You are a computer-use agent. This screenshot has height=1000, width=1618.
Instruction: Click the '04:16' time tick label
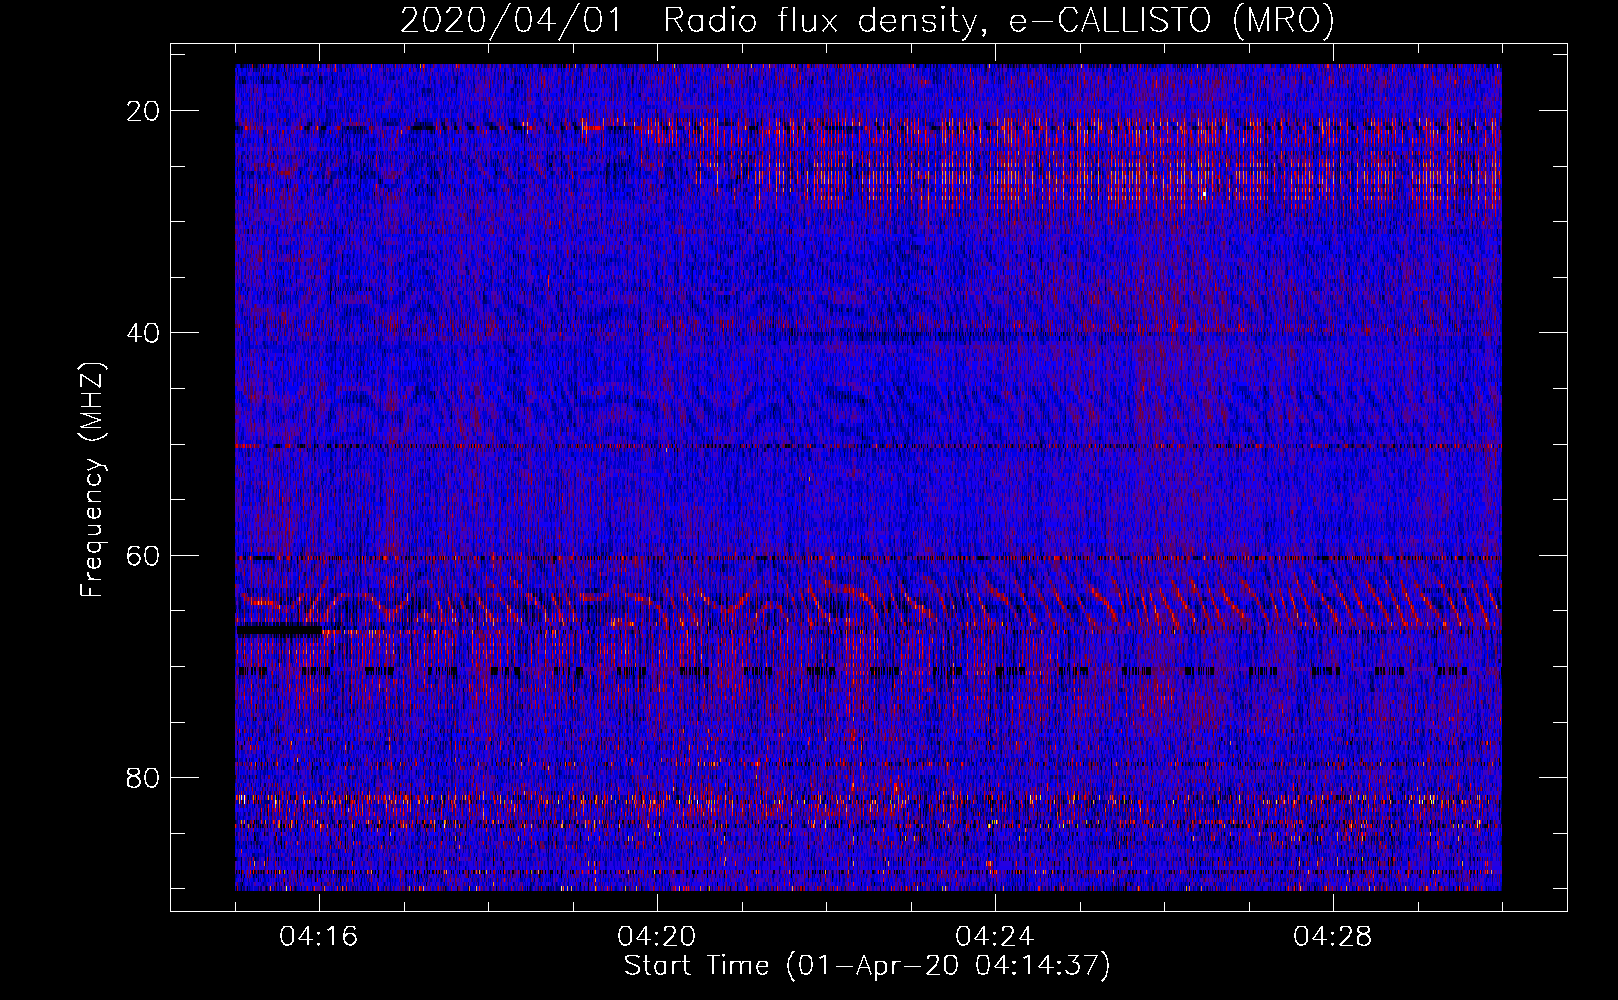pos(320,937)
